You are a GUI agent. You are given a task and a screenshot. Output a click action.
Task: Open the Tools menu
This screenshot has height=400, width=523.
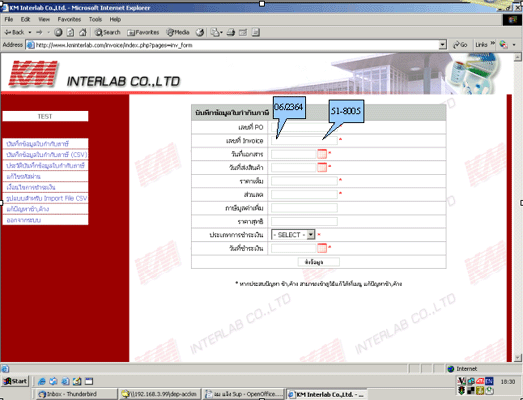[95, 19]
